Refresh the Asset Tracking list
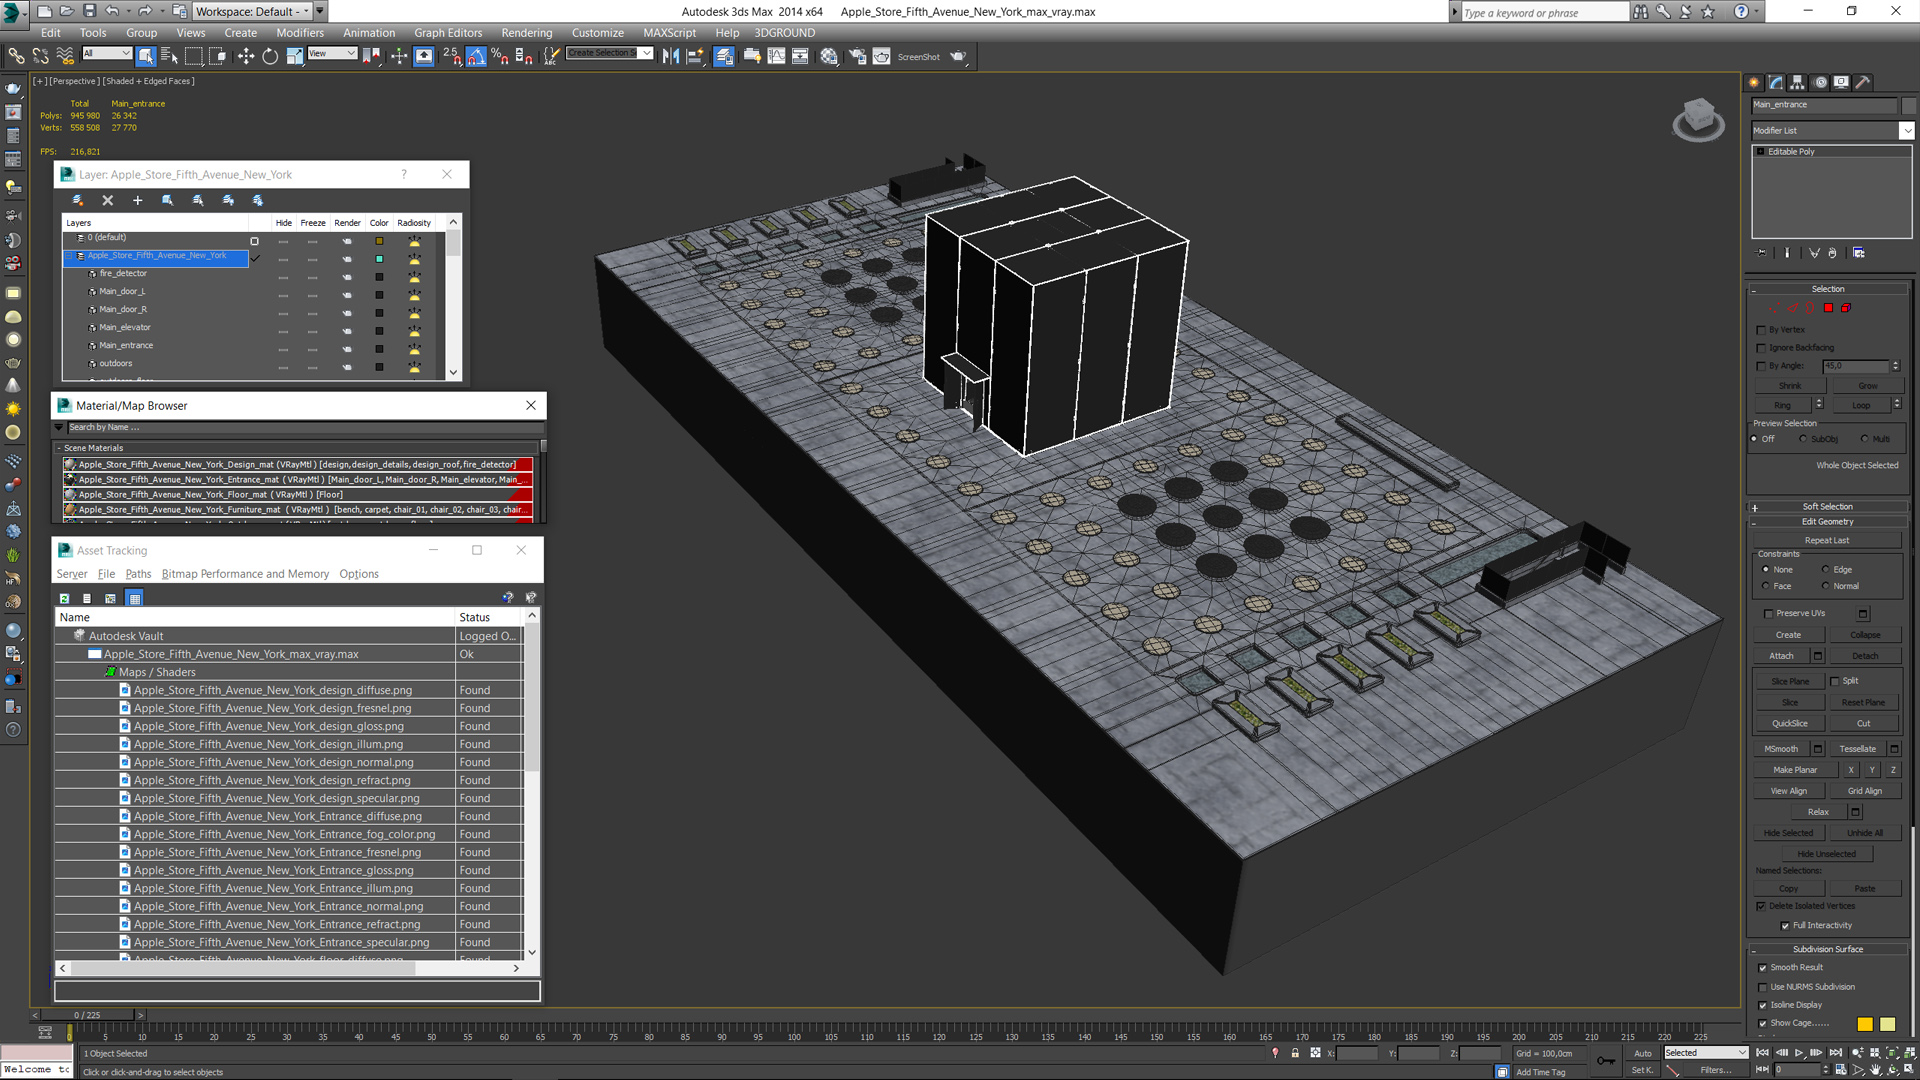This screenshot has width=1920, height=1080. coord(64,598)
